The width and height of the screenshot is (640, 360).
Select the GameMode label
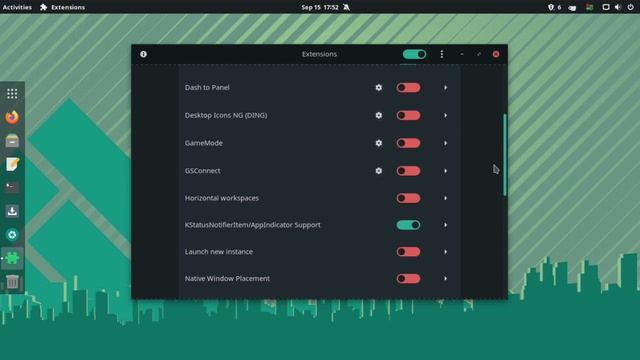204,143
